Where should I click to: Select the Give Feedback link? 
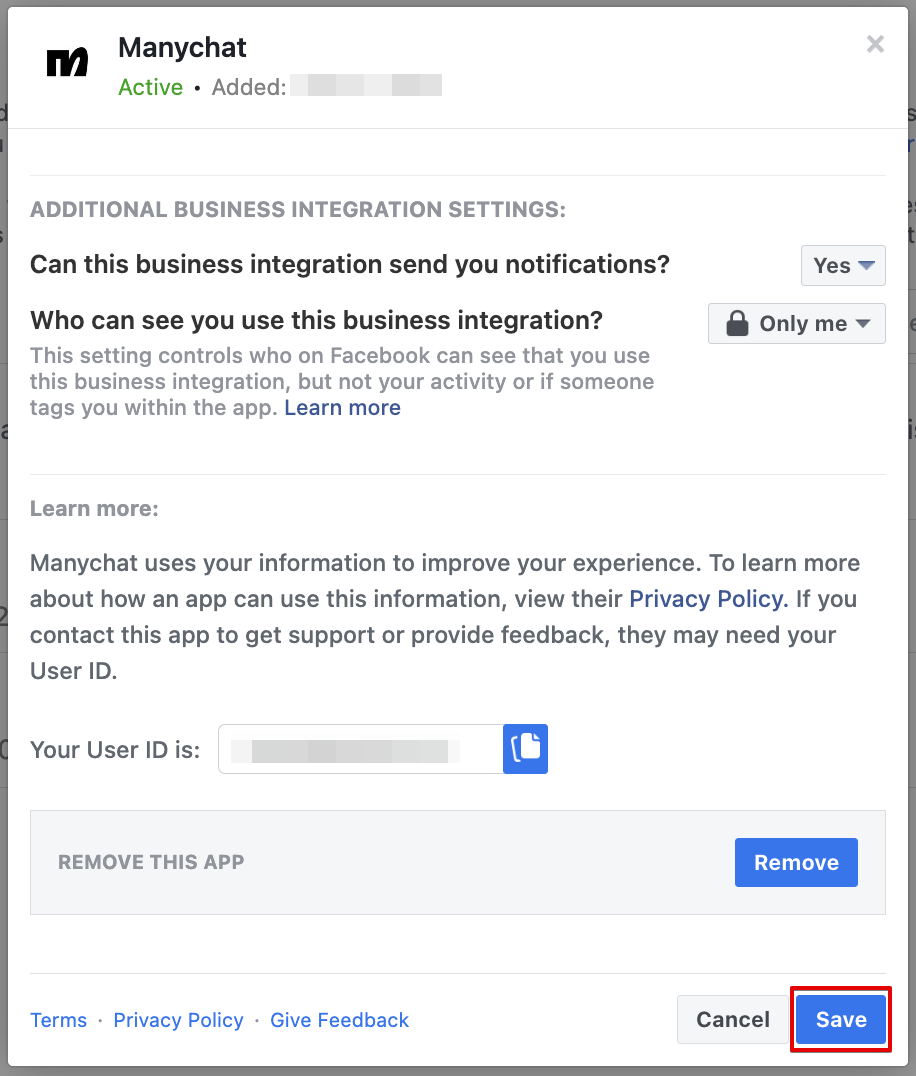click(x=339, y=1020)
